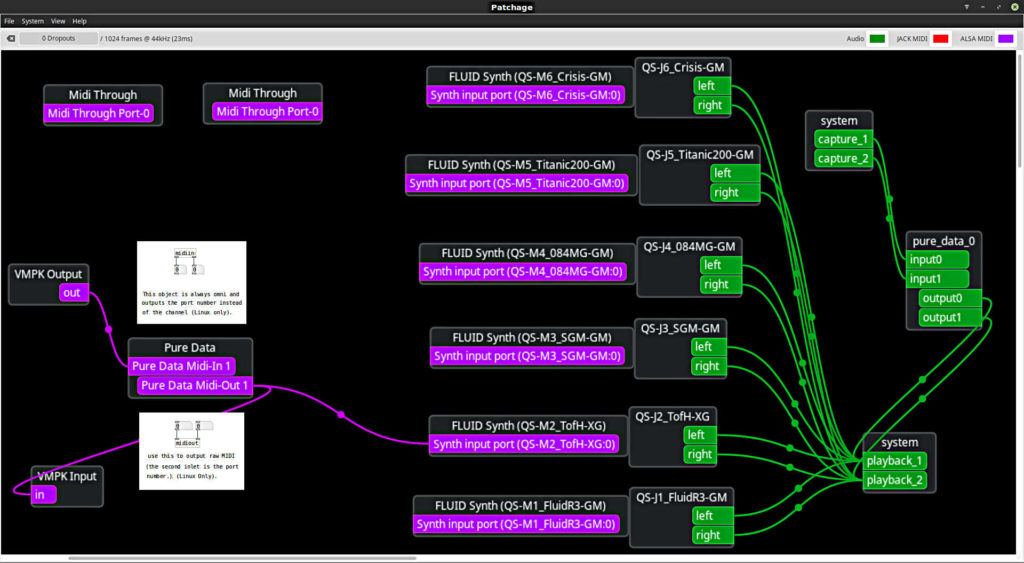The image size is (1024, 563).
Task: Click the 0 Dropouts indicator
Action: [x=58, y=39]
